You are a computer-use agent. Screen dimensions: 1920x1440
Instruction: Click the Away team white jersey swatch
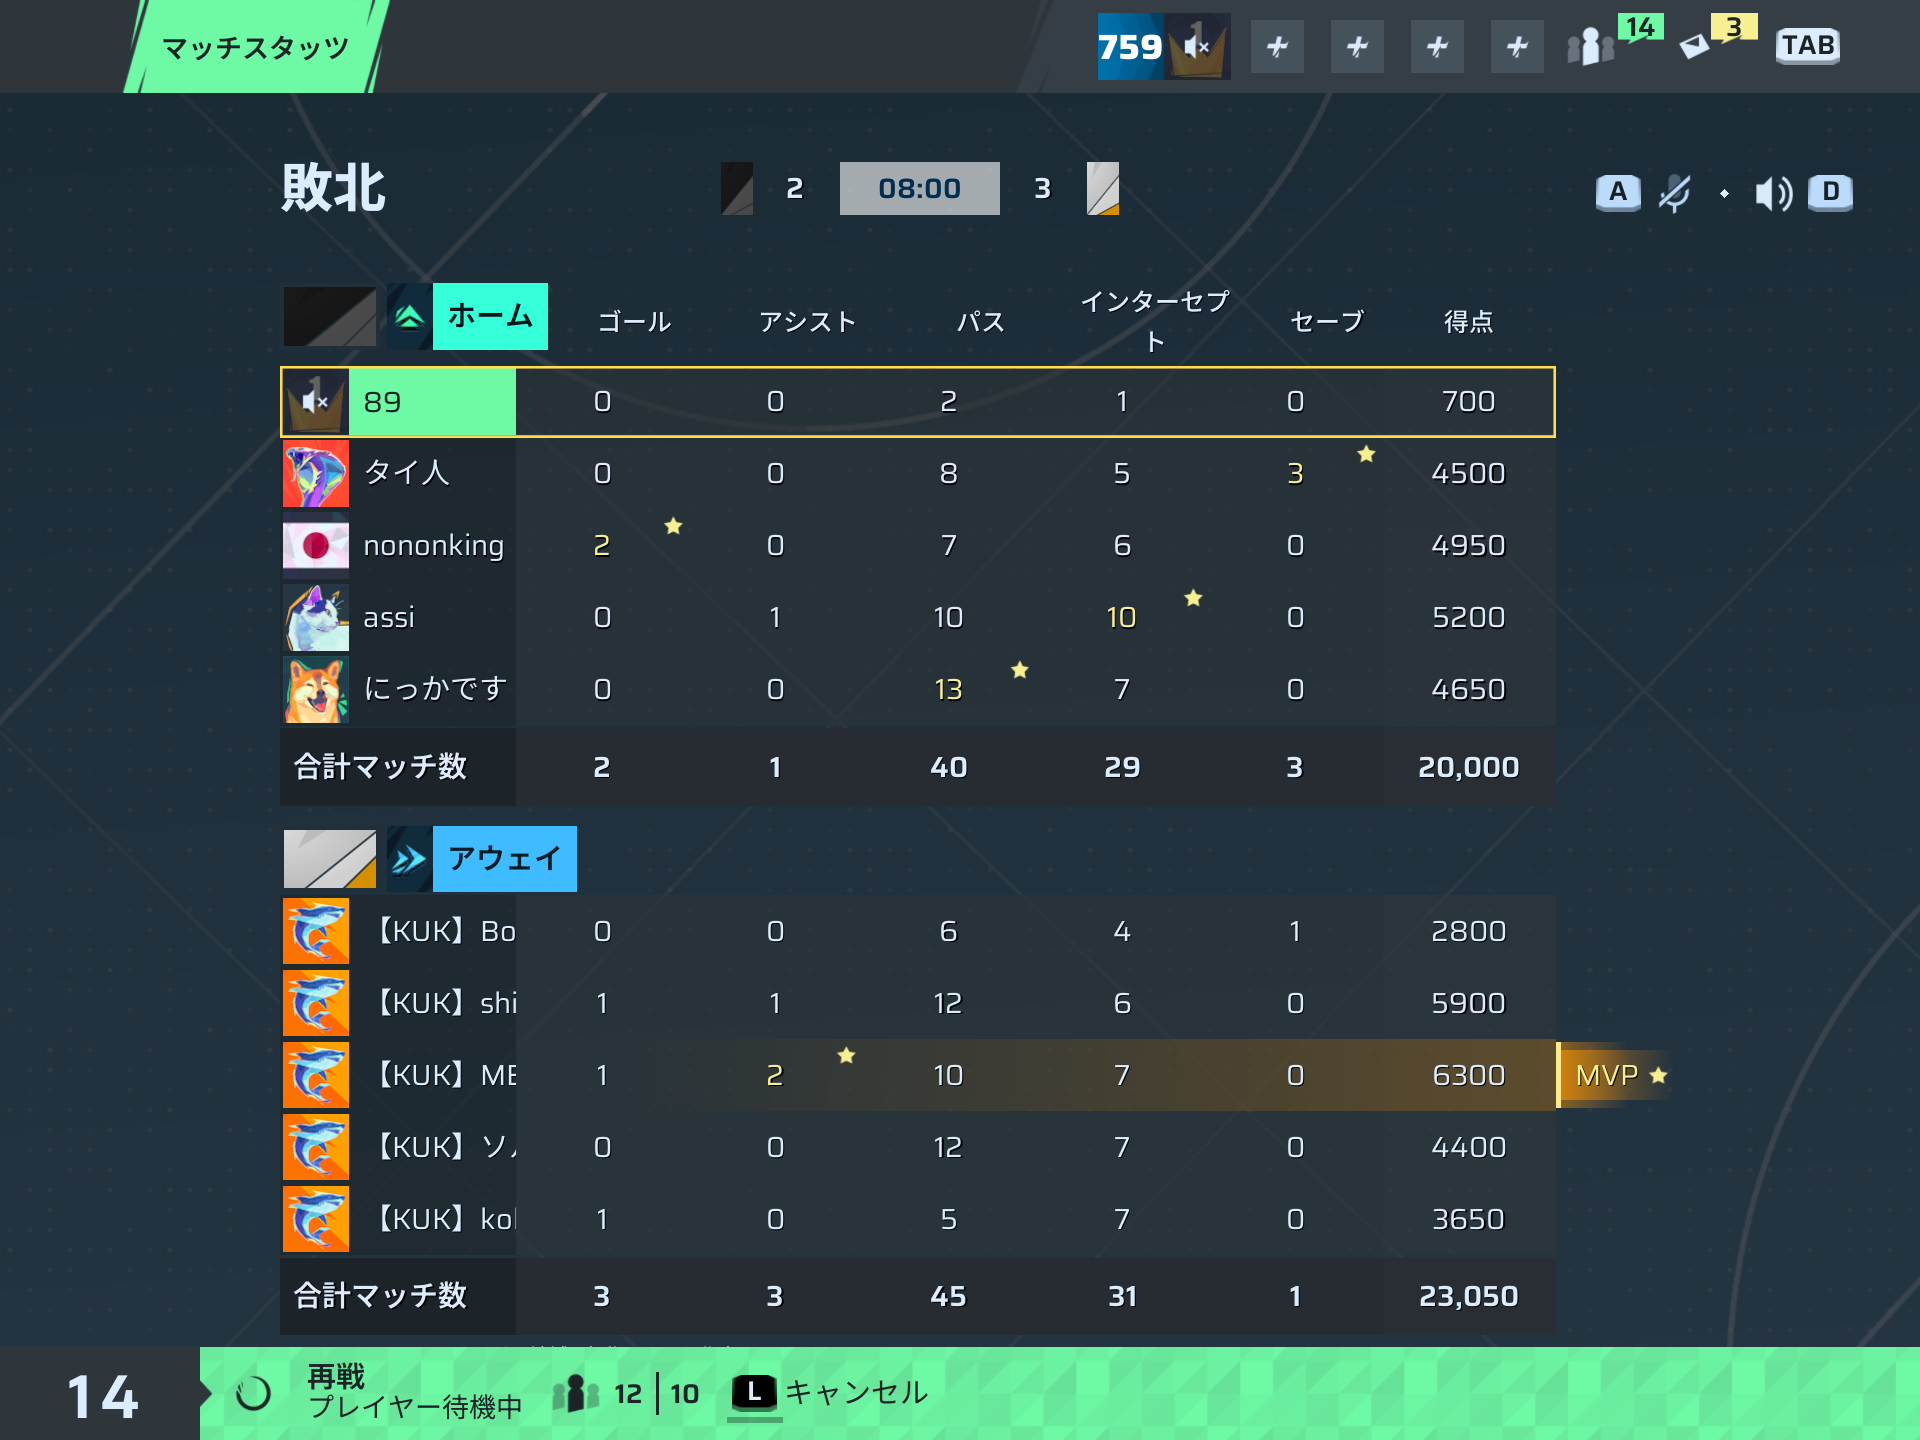click(x=330, y=858)
